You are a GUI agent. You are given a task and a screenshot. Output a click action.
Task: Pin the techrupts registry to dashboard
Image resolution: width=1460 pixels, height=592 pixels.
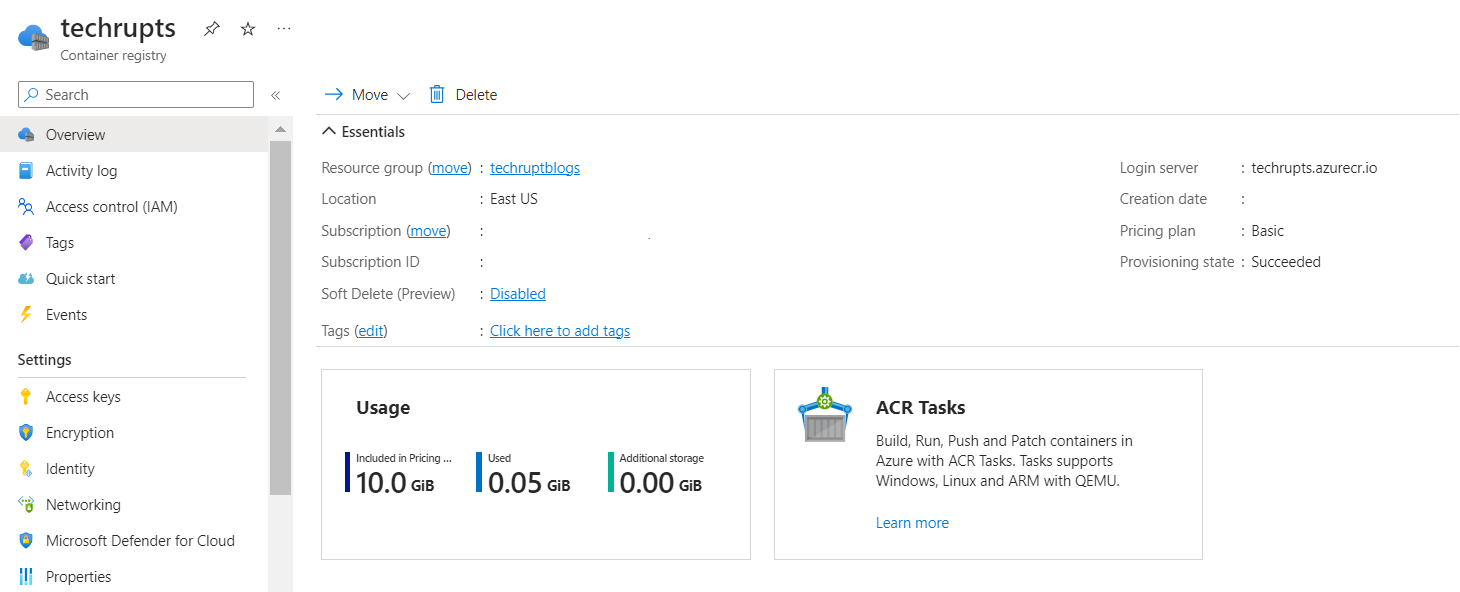pos(211,29)
